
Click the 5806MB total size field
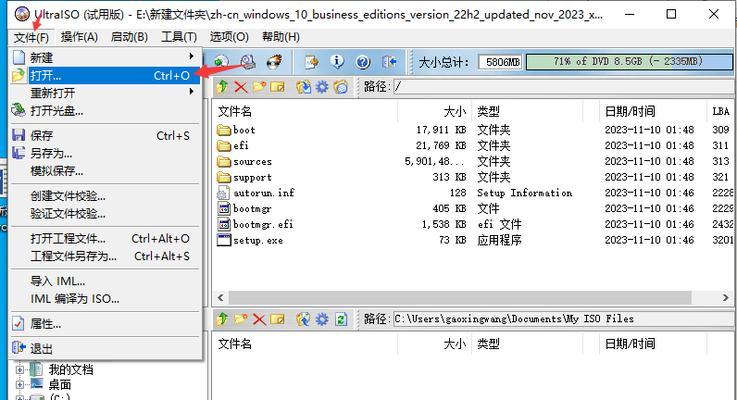point(501,62)
